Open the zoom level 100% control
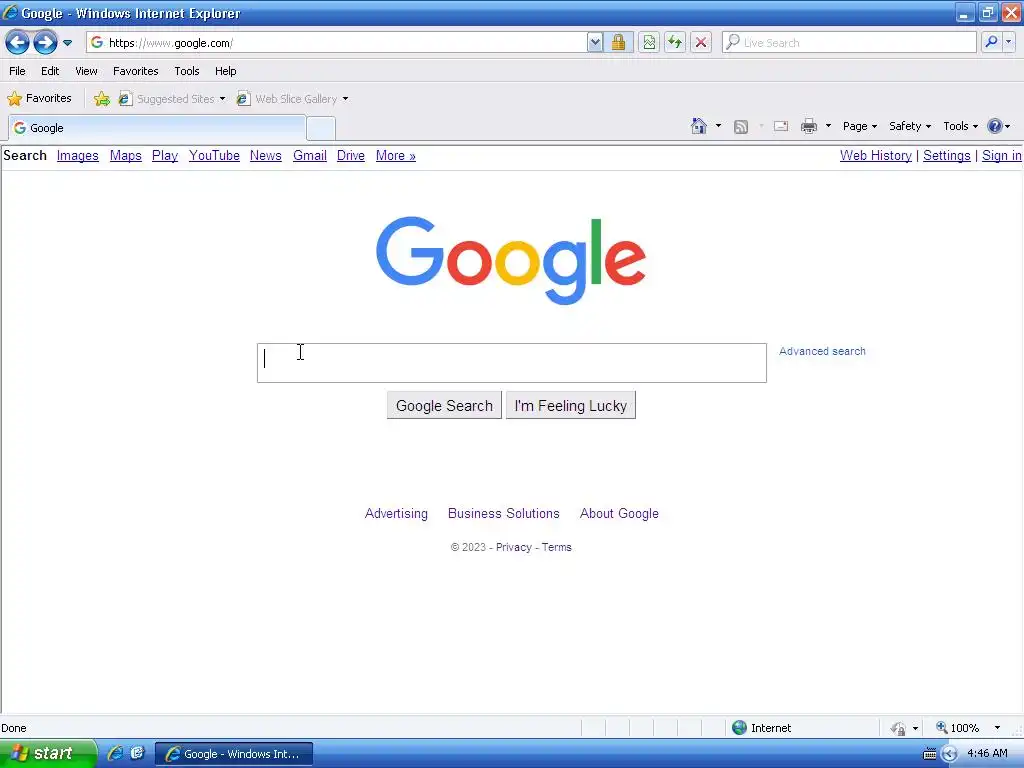This screenshot has width=1024, height=768. [967, 728]
